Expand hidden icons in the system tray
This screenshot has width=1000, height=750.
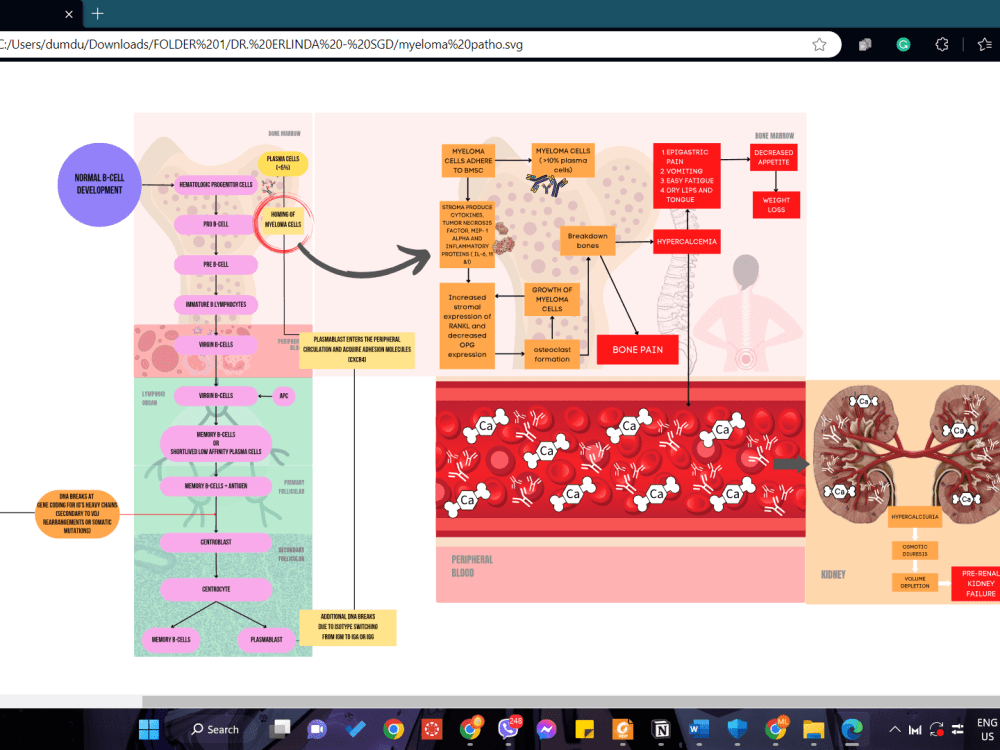pyautogui.click(x=893, y=728)
